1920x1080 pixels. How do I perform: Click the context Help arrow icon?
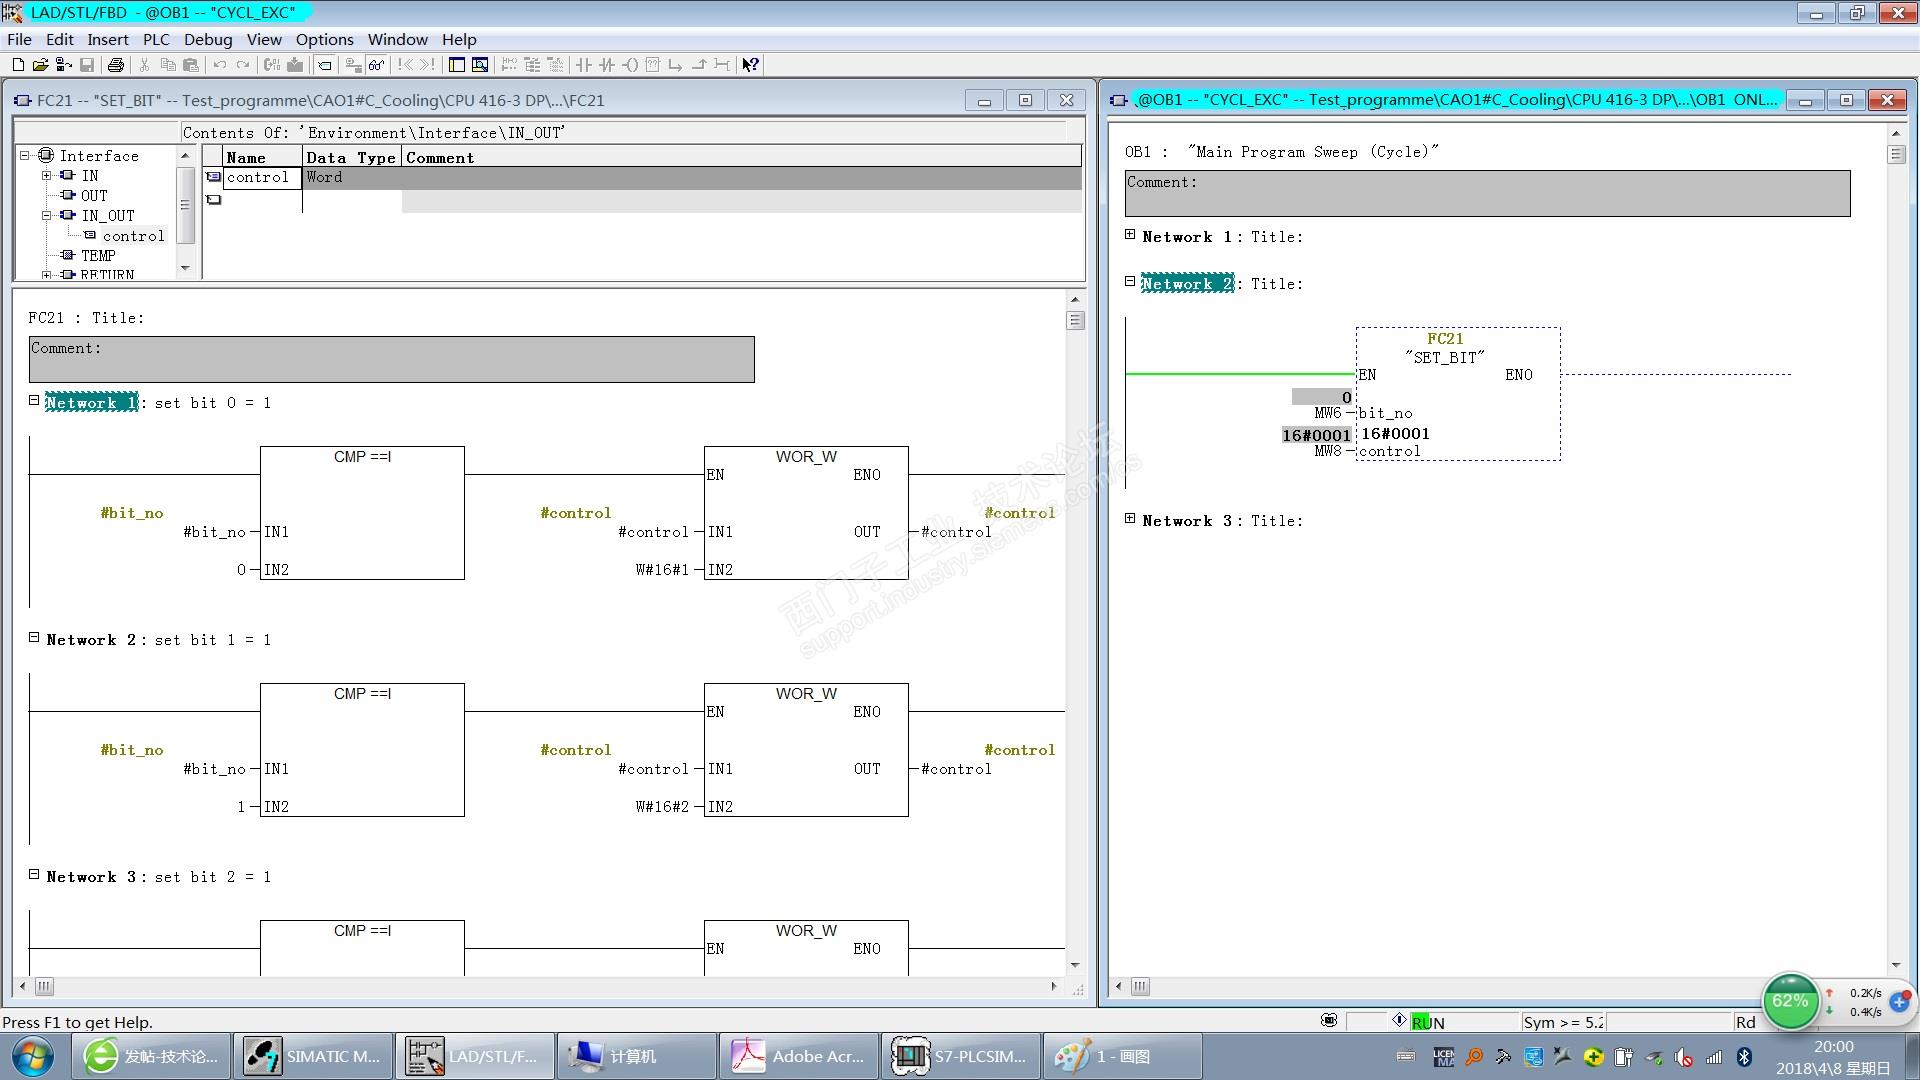click(750, 65)
